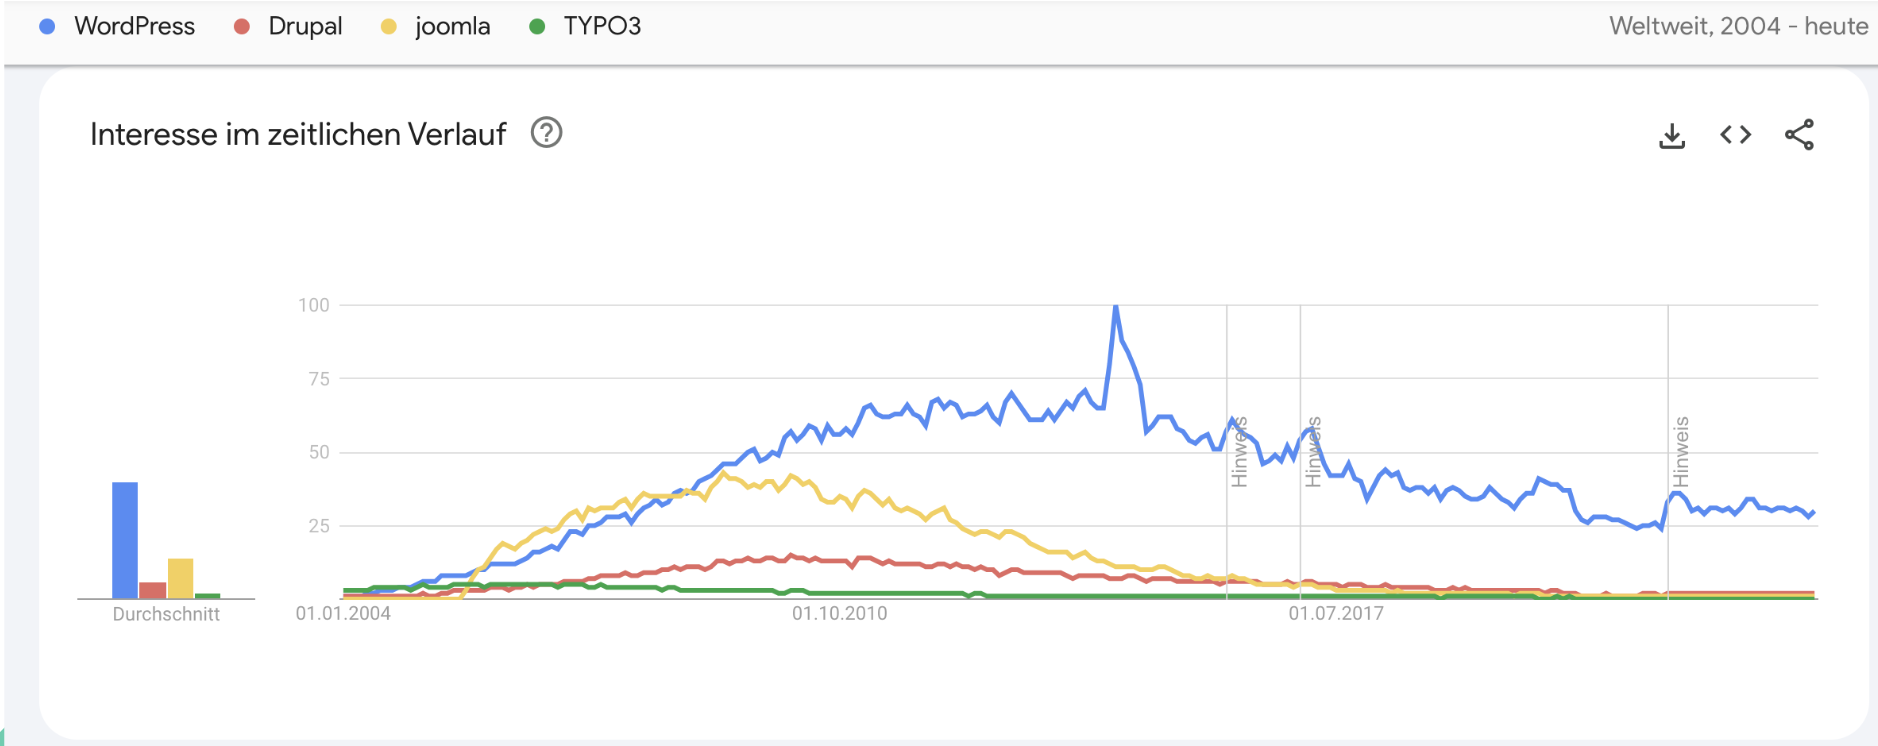The width and height of the screenshot is (1878, 746).
Task: Select the Drupal search term
Action: click(x=305, y=27)
